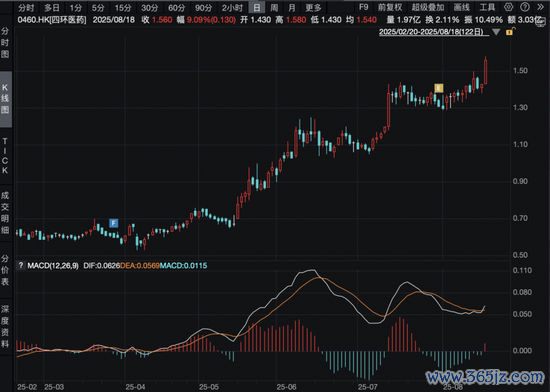Select the 15分 interval tab
Viewport: 550px width, 392px height.
point(123,7)
